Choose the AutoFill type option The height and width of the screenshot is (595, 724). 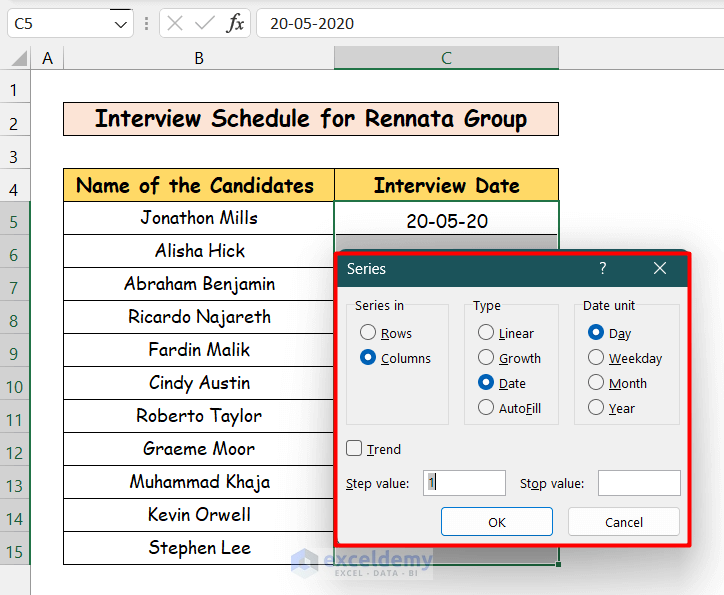pos(486,408)
